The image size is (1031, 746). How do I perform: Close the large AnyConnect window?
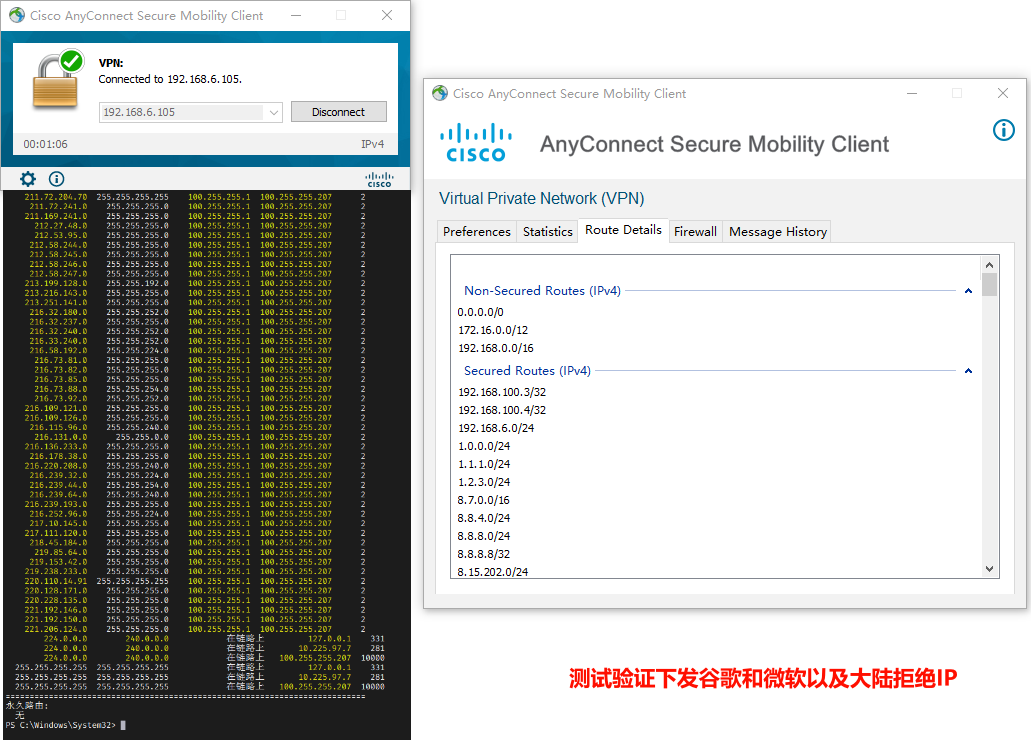1003,93
